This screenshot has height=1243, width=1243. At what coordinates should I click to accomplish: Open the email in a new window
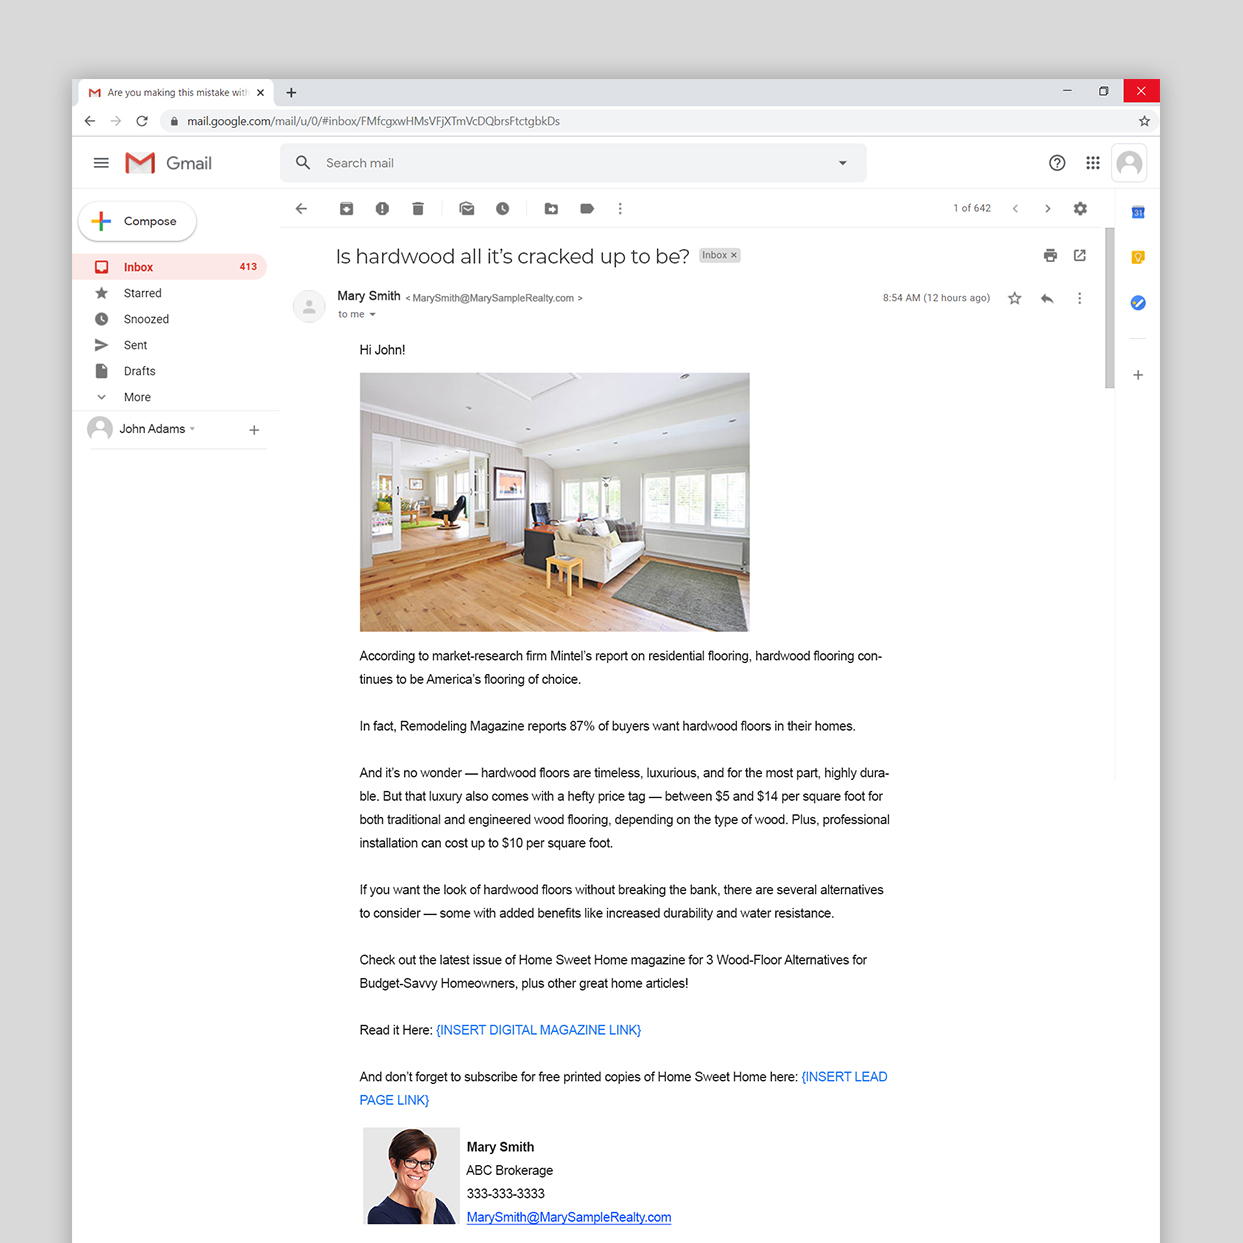click(x=1080, y=255)
